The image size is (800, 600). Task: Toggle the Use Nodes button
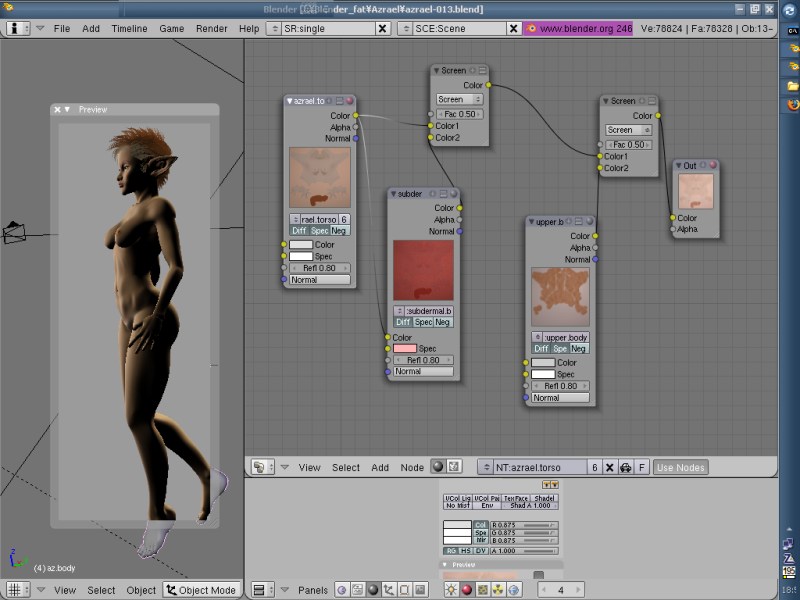pos(681,467)
